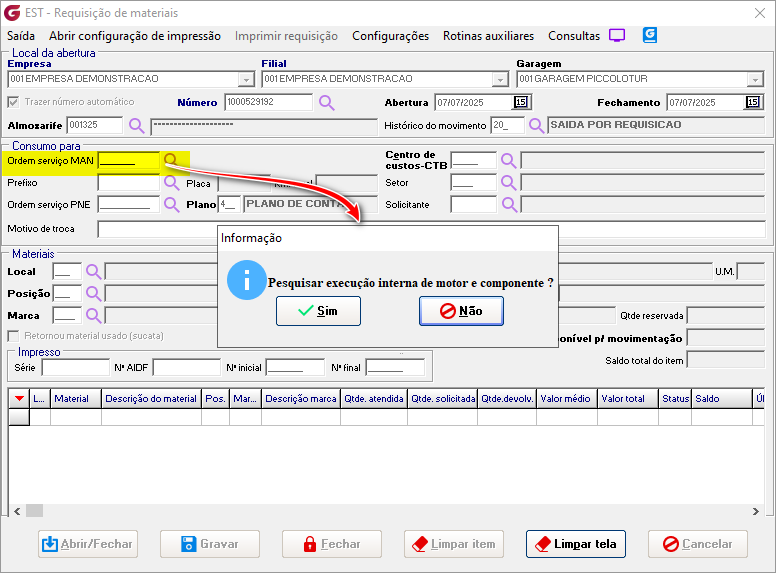This screenshot has width=776, height=573.
Task: Click Local search magnifier in Materiais
Action: point(93,272)
